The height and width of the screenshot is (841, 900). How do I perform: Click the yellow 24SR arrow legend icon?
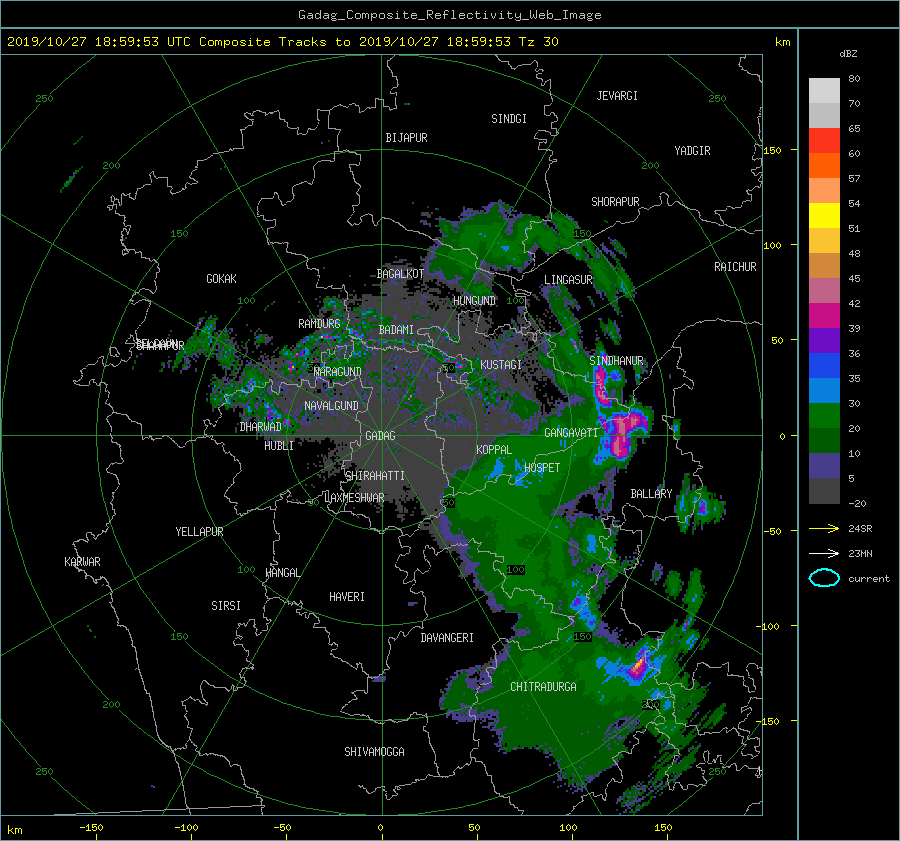pyautogui.click(x=824, y=528)
